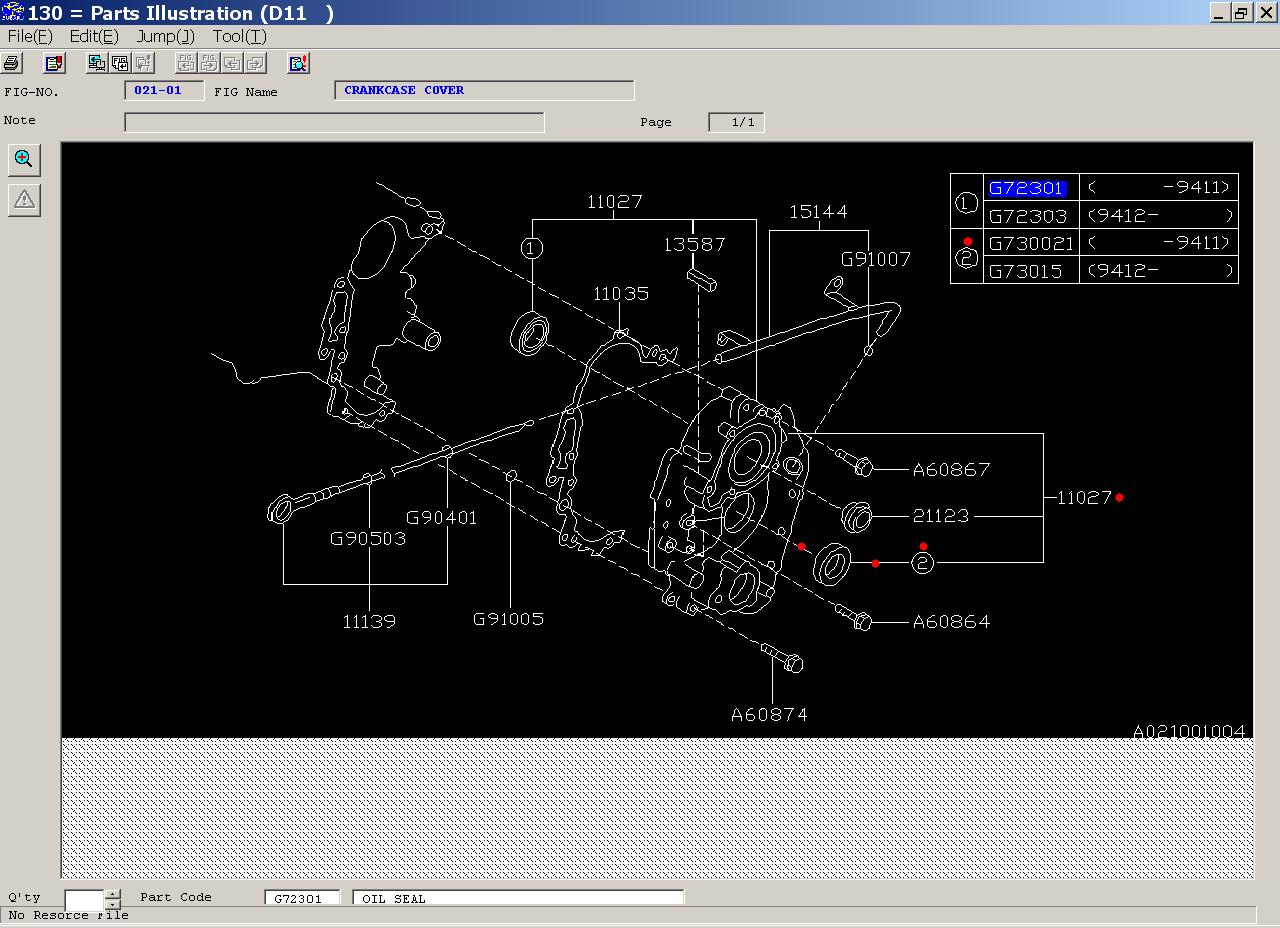The image size is (1280, 928).
Task: Open the Tool menu
Action: (x=239, y=36)
